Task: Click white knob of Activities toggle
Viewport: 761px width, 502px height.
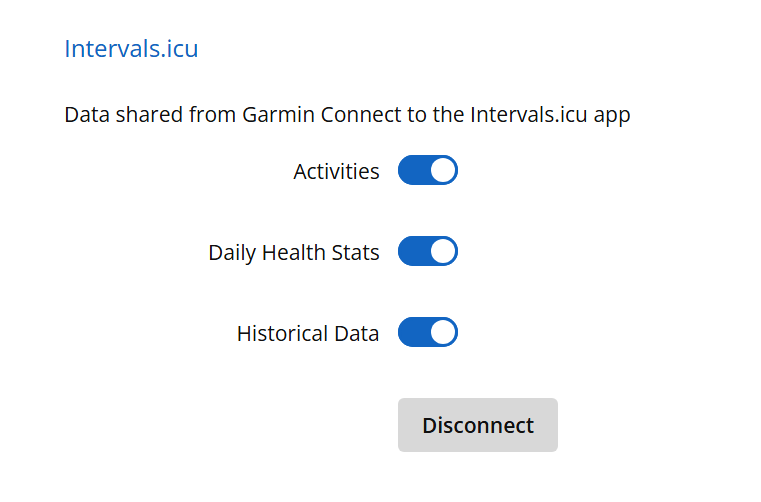Action: [443, 171]
